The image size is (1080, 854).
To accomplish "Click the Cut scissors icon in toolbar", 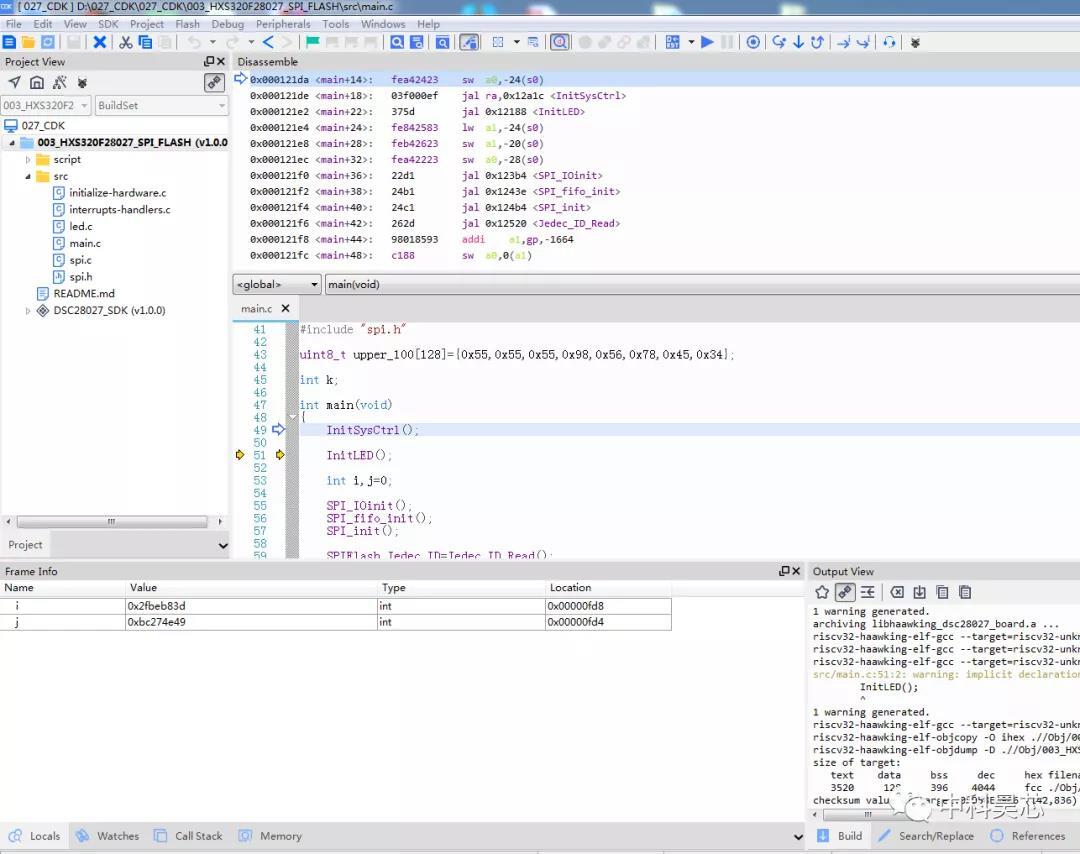I will coord(125,42).
